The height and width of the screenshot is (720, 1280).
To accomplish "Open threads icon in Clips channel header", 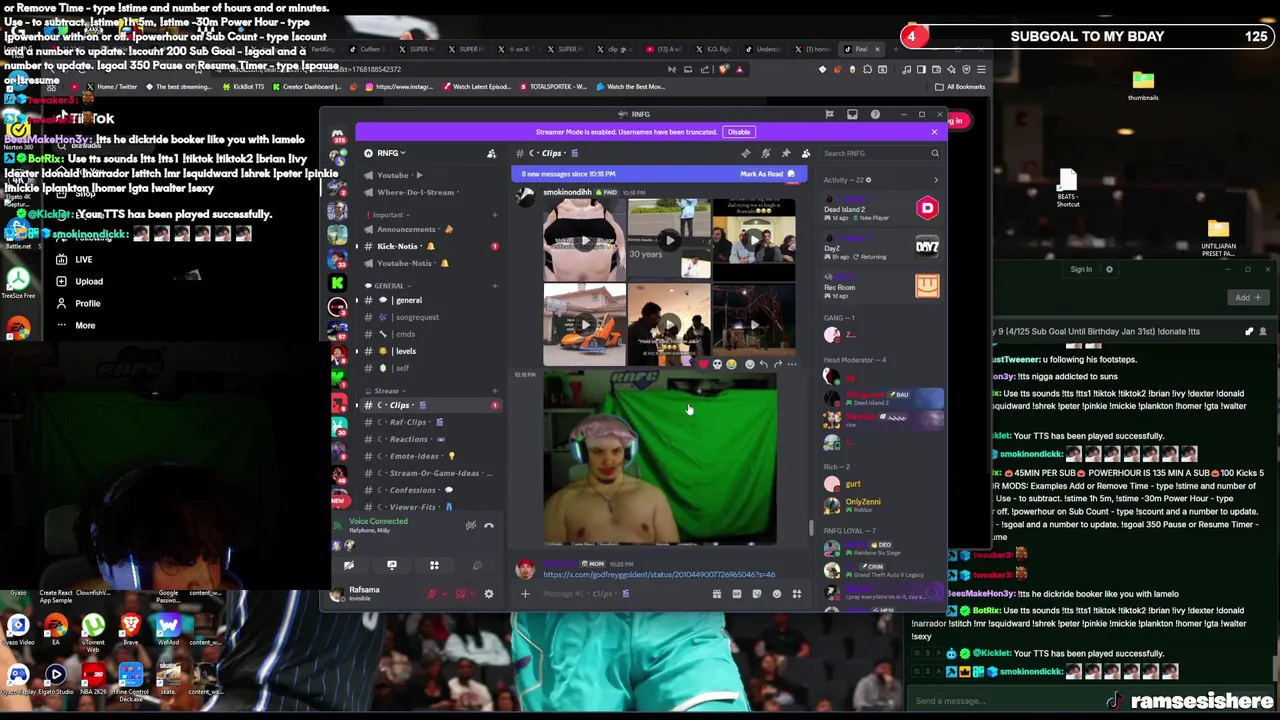I will [x=745, y=153].
